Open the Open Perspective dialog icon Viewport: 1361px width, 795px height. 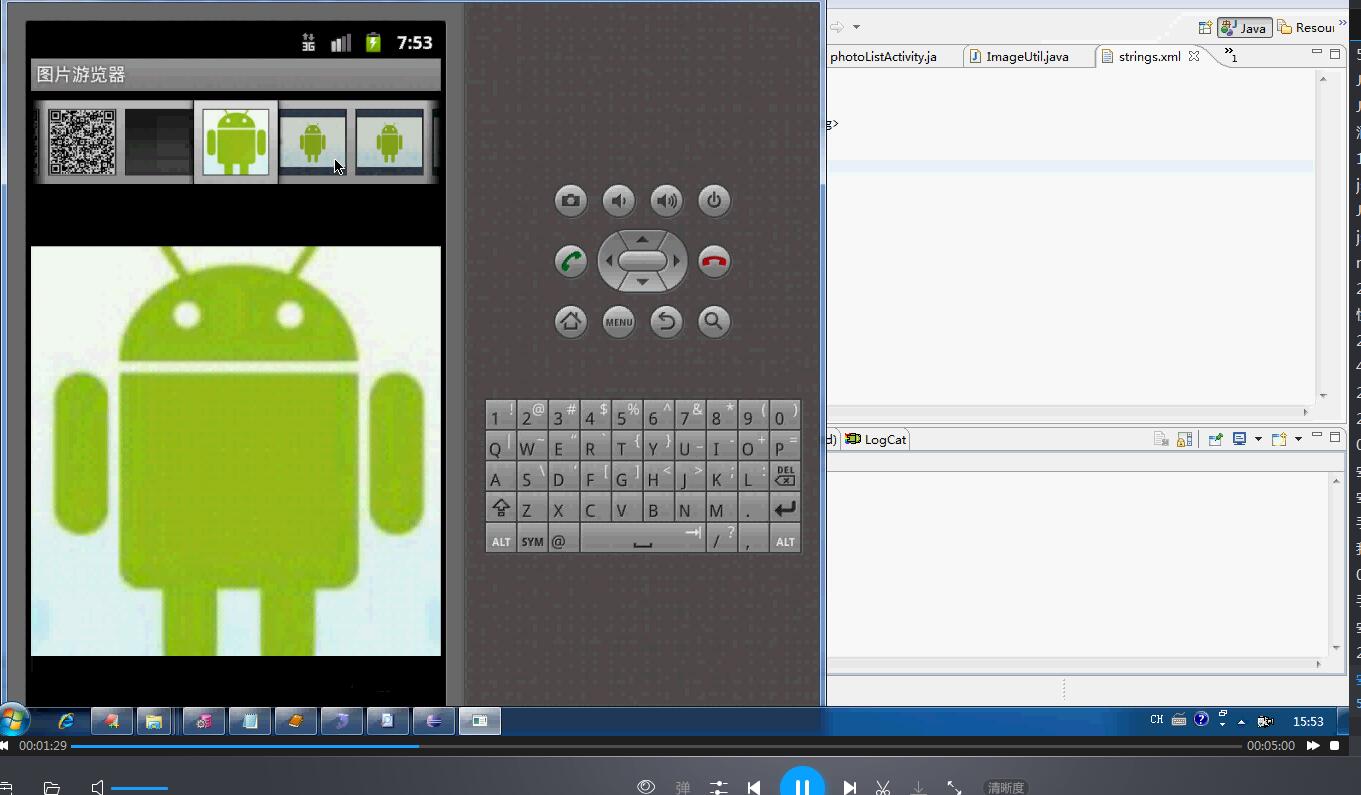click(x=1205, y=28)
